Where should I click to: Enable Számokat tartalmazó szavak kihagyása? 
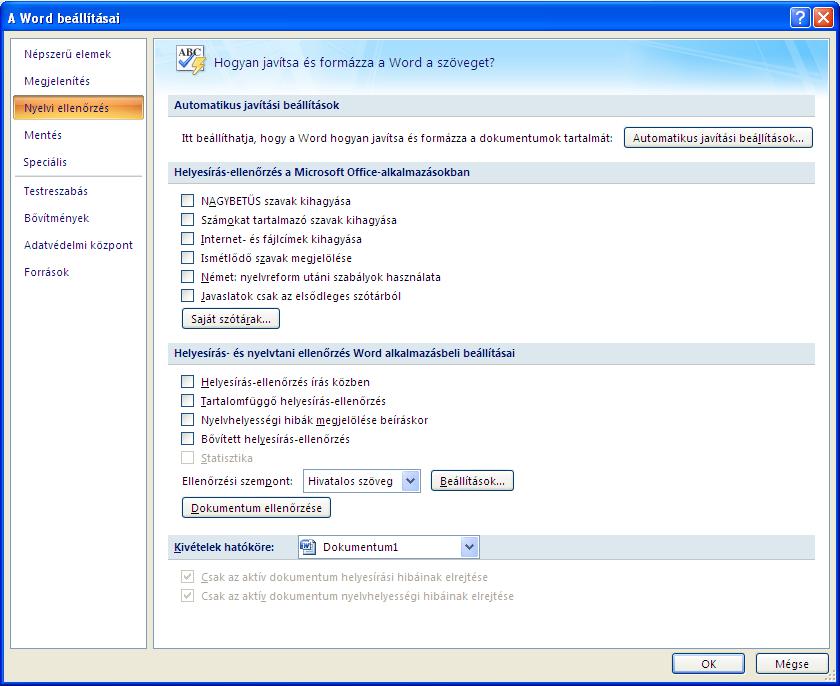click(x=188, y=220)
